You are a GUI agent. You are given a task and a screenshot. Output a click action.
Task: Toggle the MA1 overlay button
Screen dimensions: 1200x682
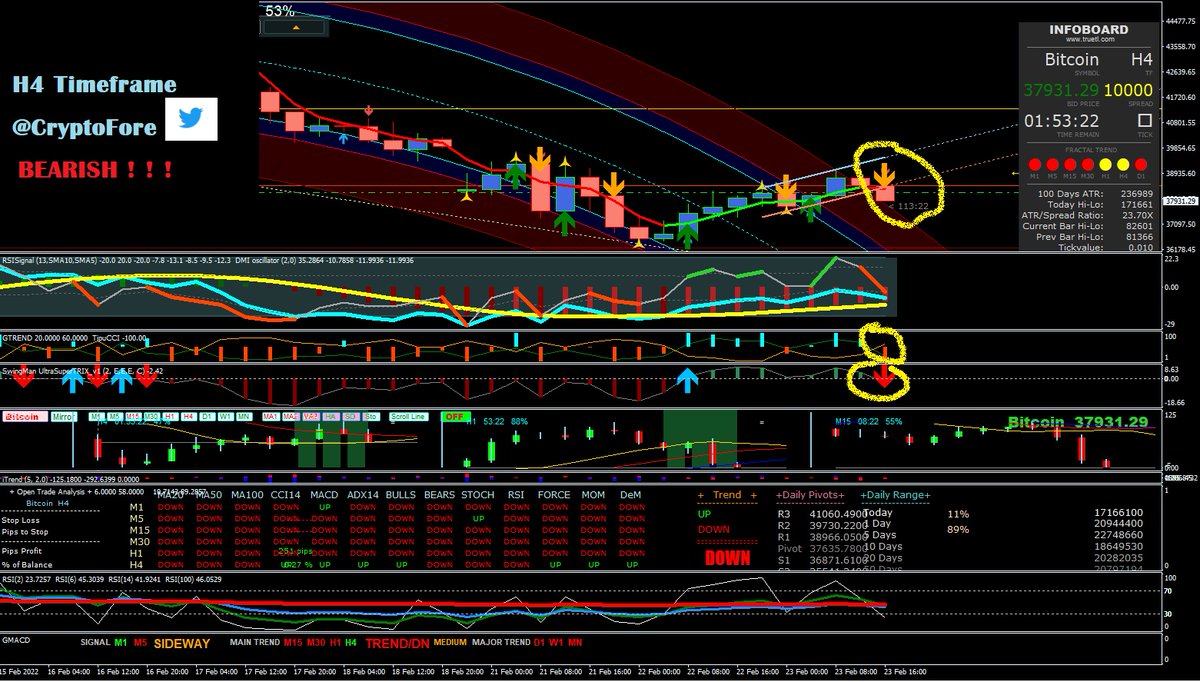[x=271, y=416]
